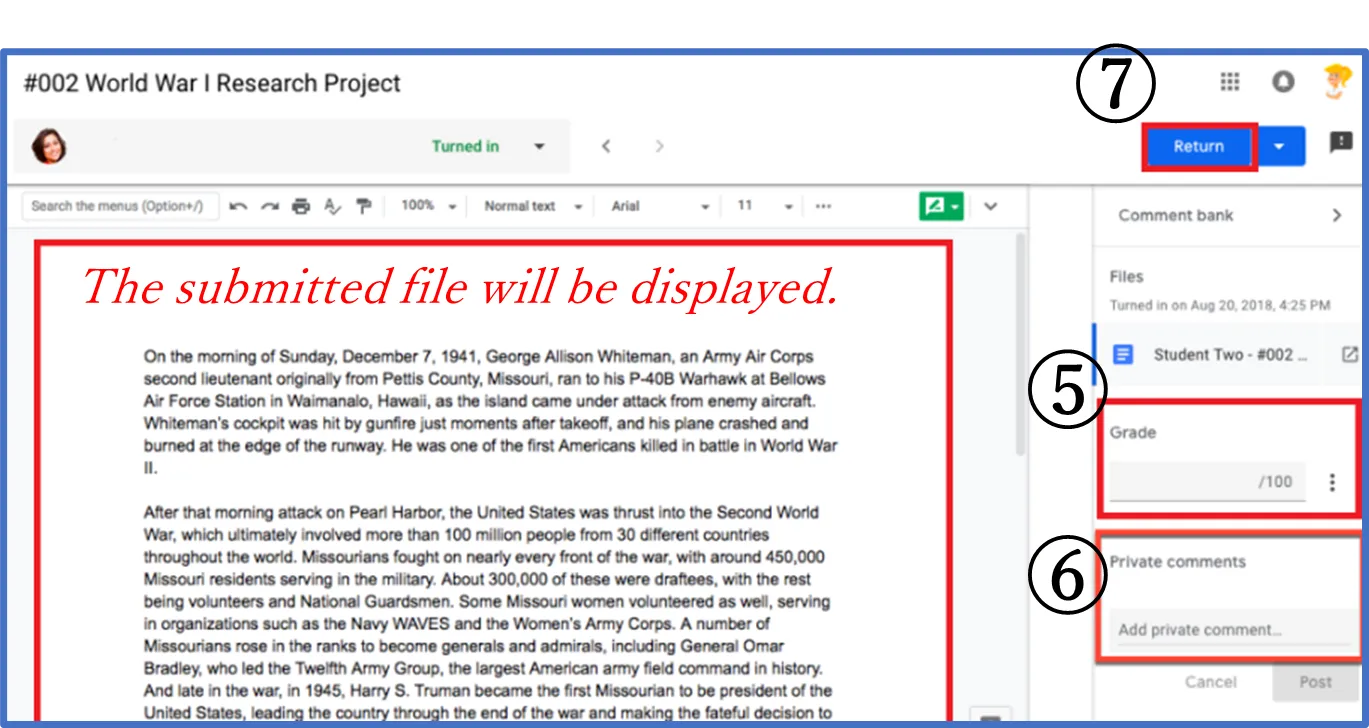Click the Files heading
This screenshot has height=728, width=1369.
point(1126,276)
